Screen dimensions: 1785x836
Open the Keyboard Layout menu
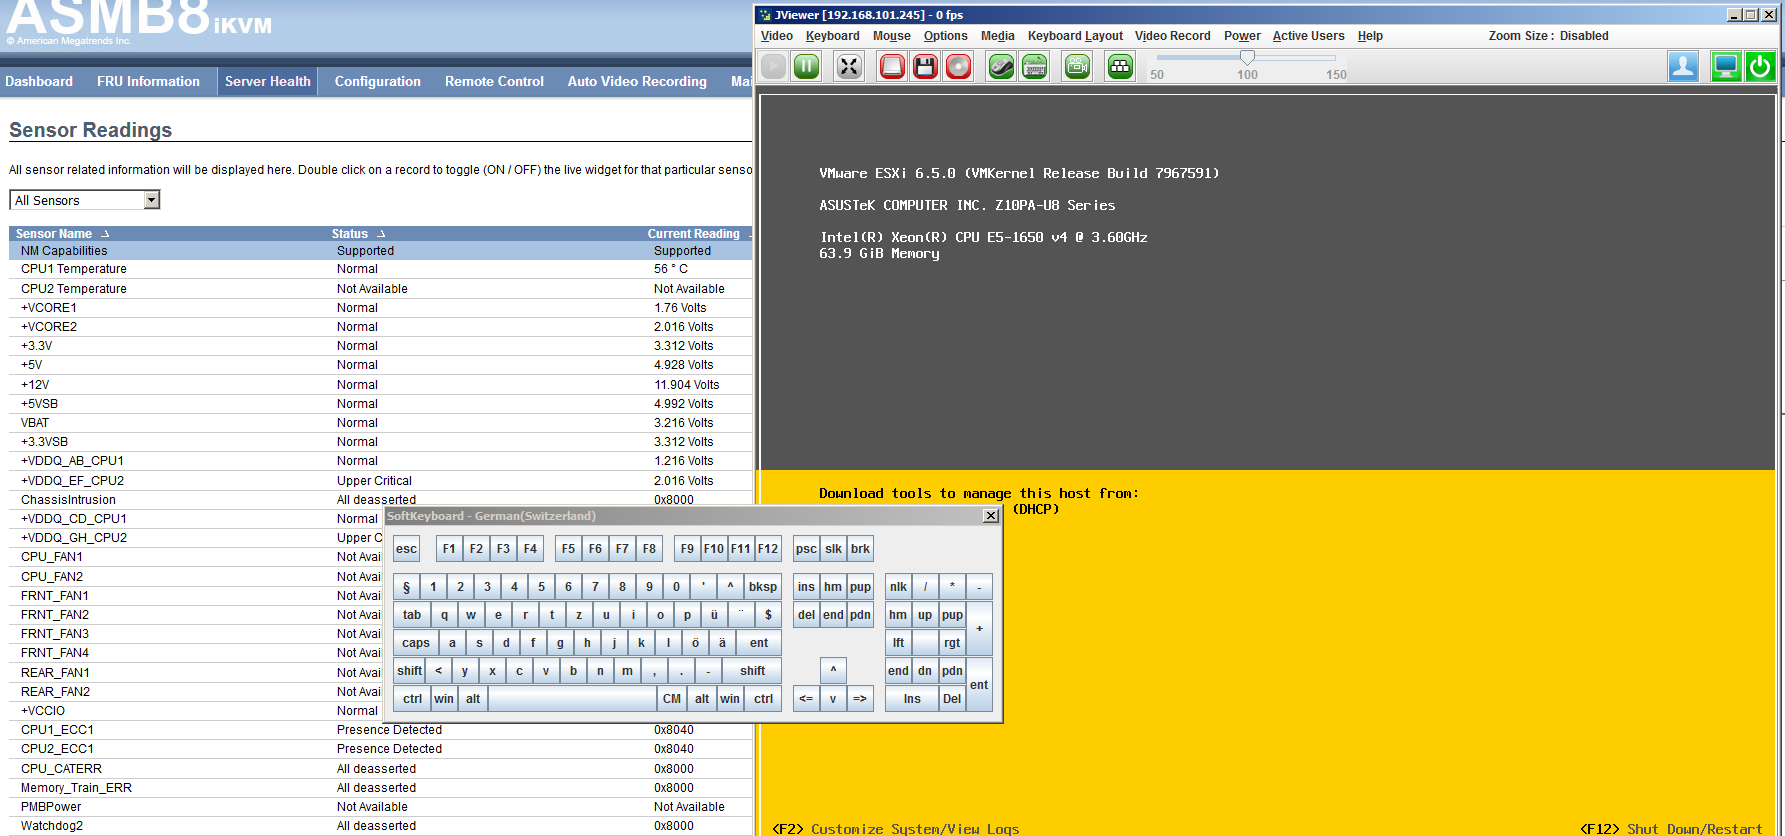1075,36
